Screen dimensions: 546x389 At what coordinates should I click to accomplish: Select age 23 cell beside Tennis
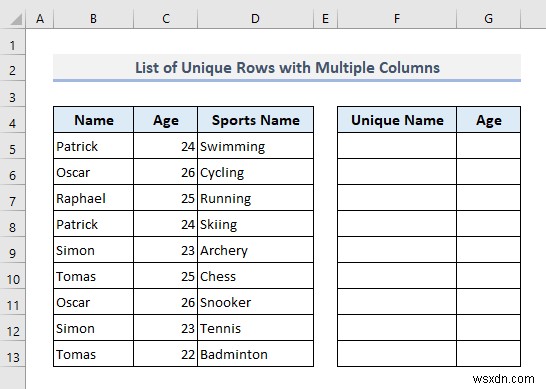point(166,328)
